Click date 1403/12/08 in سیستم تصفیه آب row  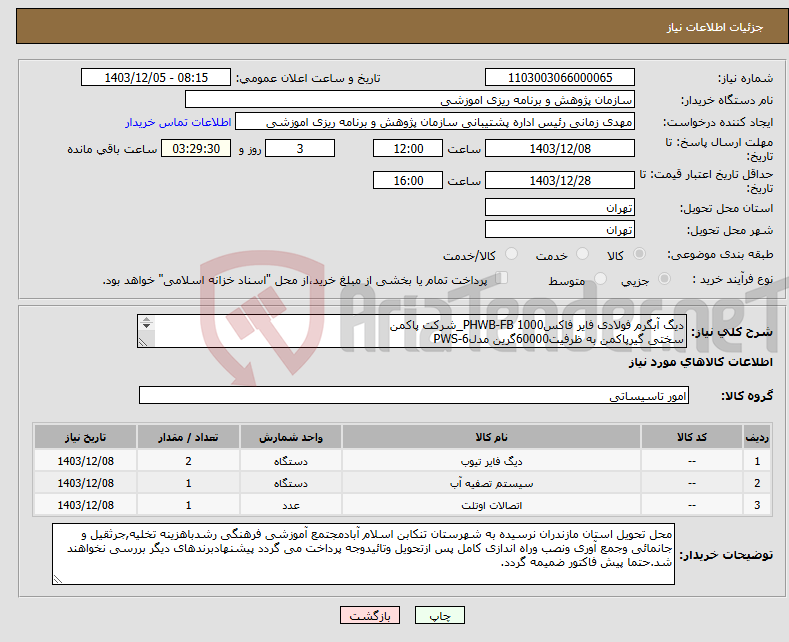pyautogui.click(x=86, y=484)
